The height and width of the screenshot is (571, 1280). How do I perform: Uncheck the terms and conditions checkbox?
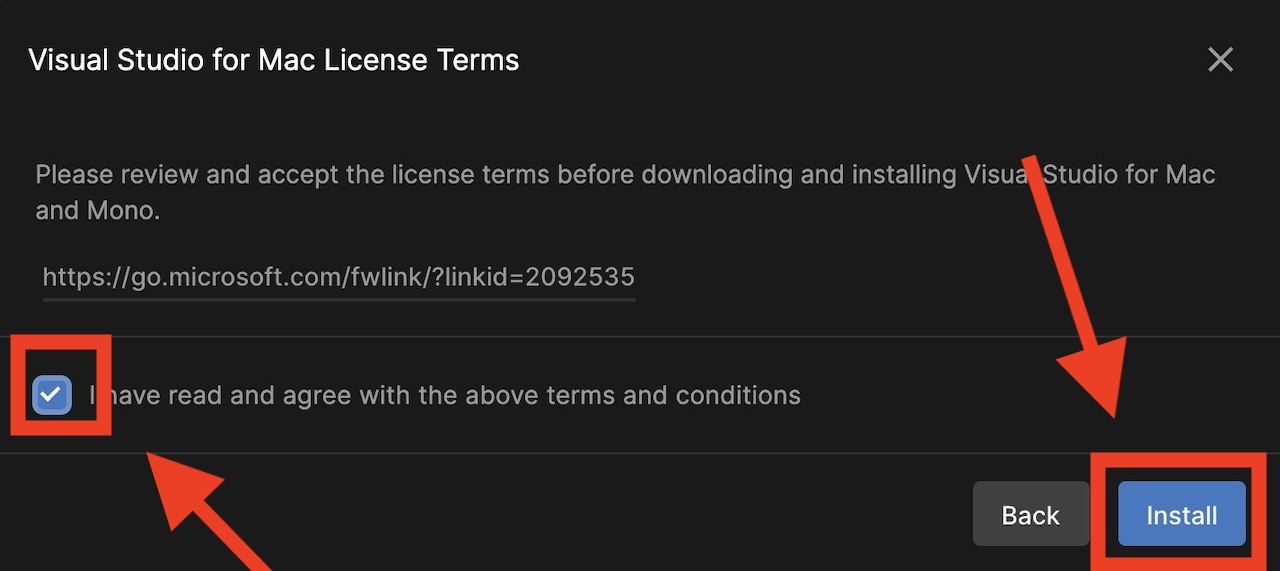[x=51, y=395]
